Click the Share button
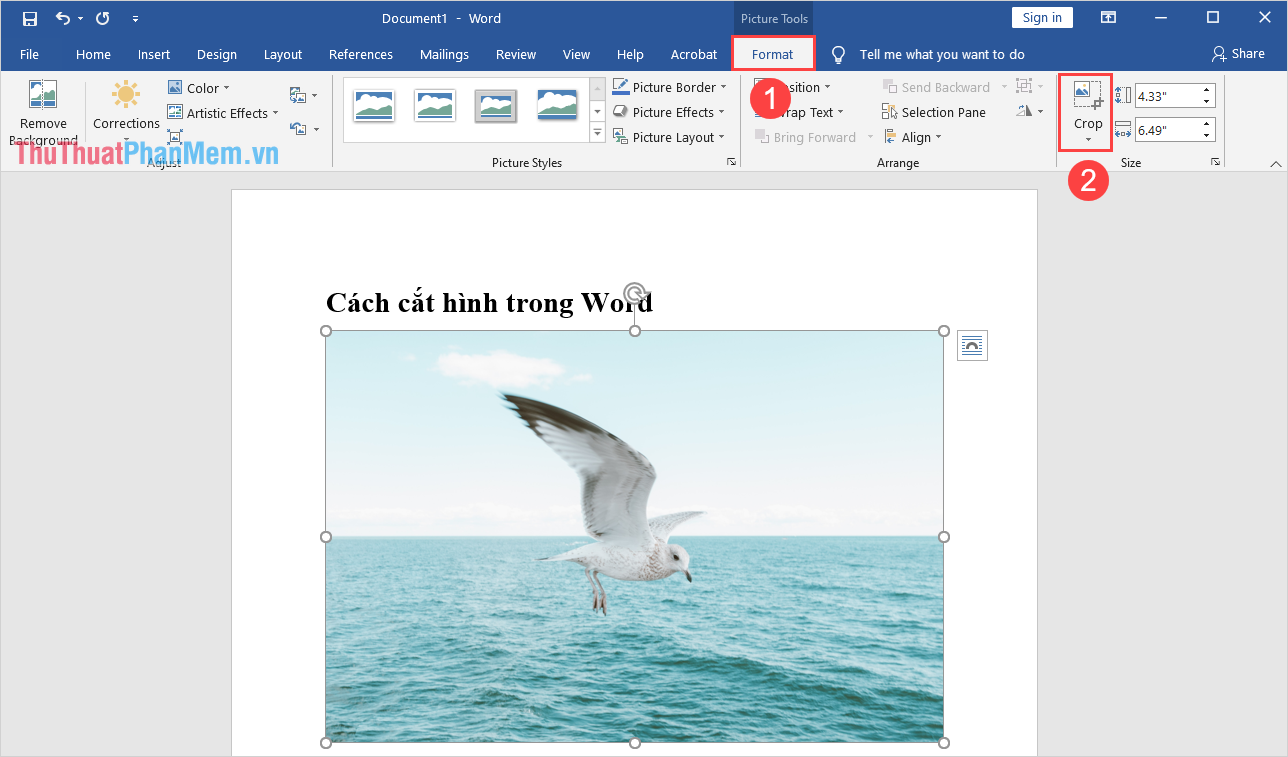Viewport: 1288px width, 757px height. (1238, 54)
